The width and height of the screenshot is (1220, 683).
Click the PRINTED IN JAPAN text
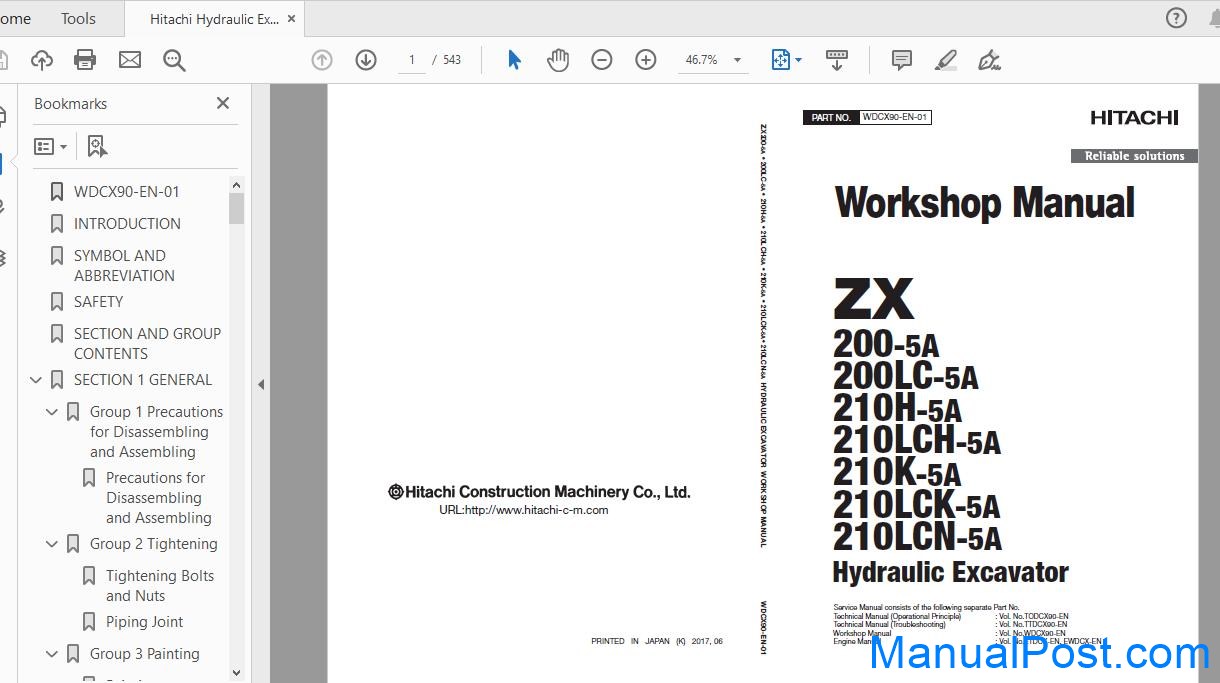click(x=657, y=642)
